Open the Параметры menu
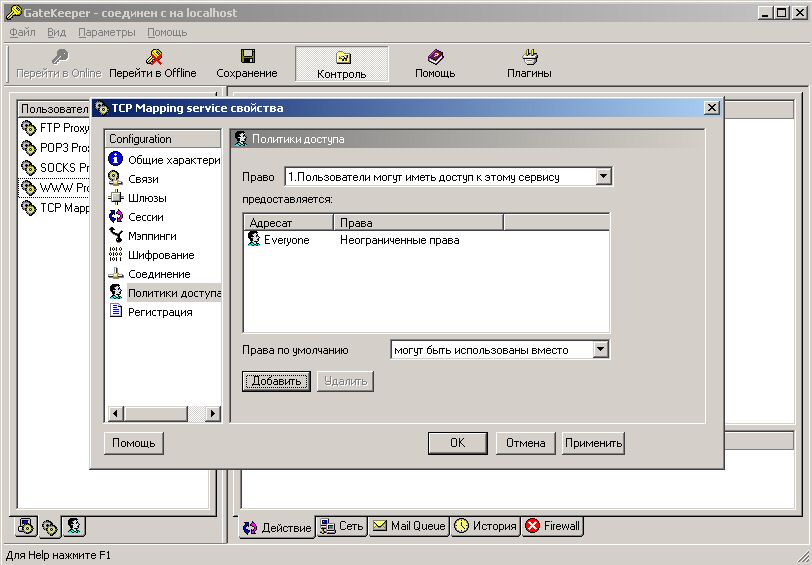 pyautogui.click(x=107, y=32)
